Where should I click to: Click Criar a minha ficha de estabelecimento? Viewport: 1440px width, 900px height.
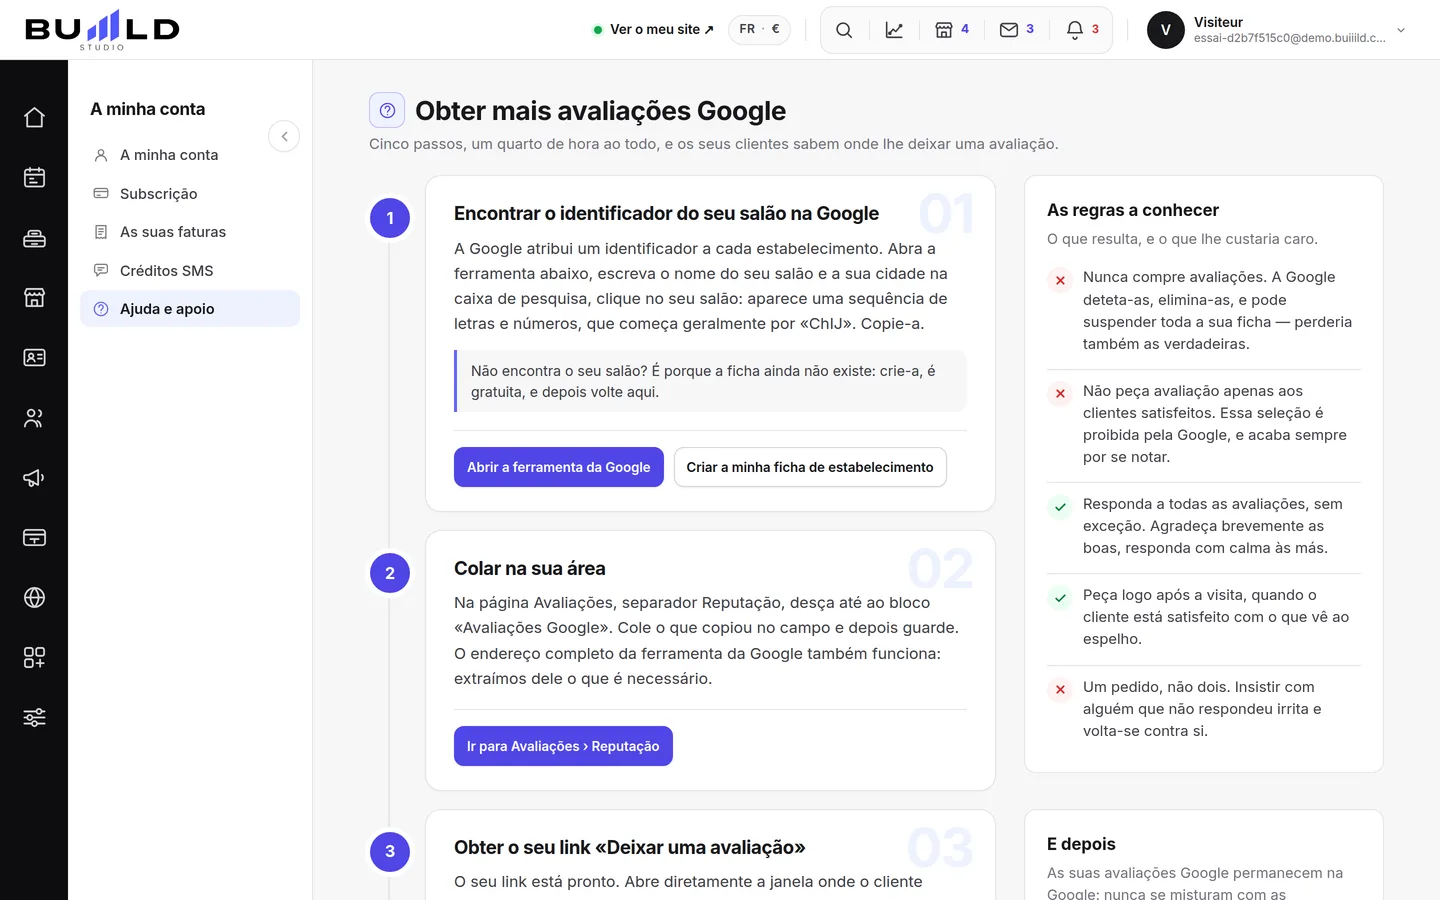coord(810,467)
